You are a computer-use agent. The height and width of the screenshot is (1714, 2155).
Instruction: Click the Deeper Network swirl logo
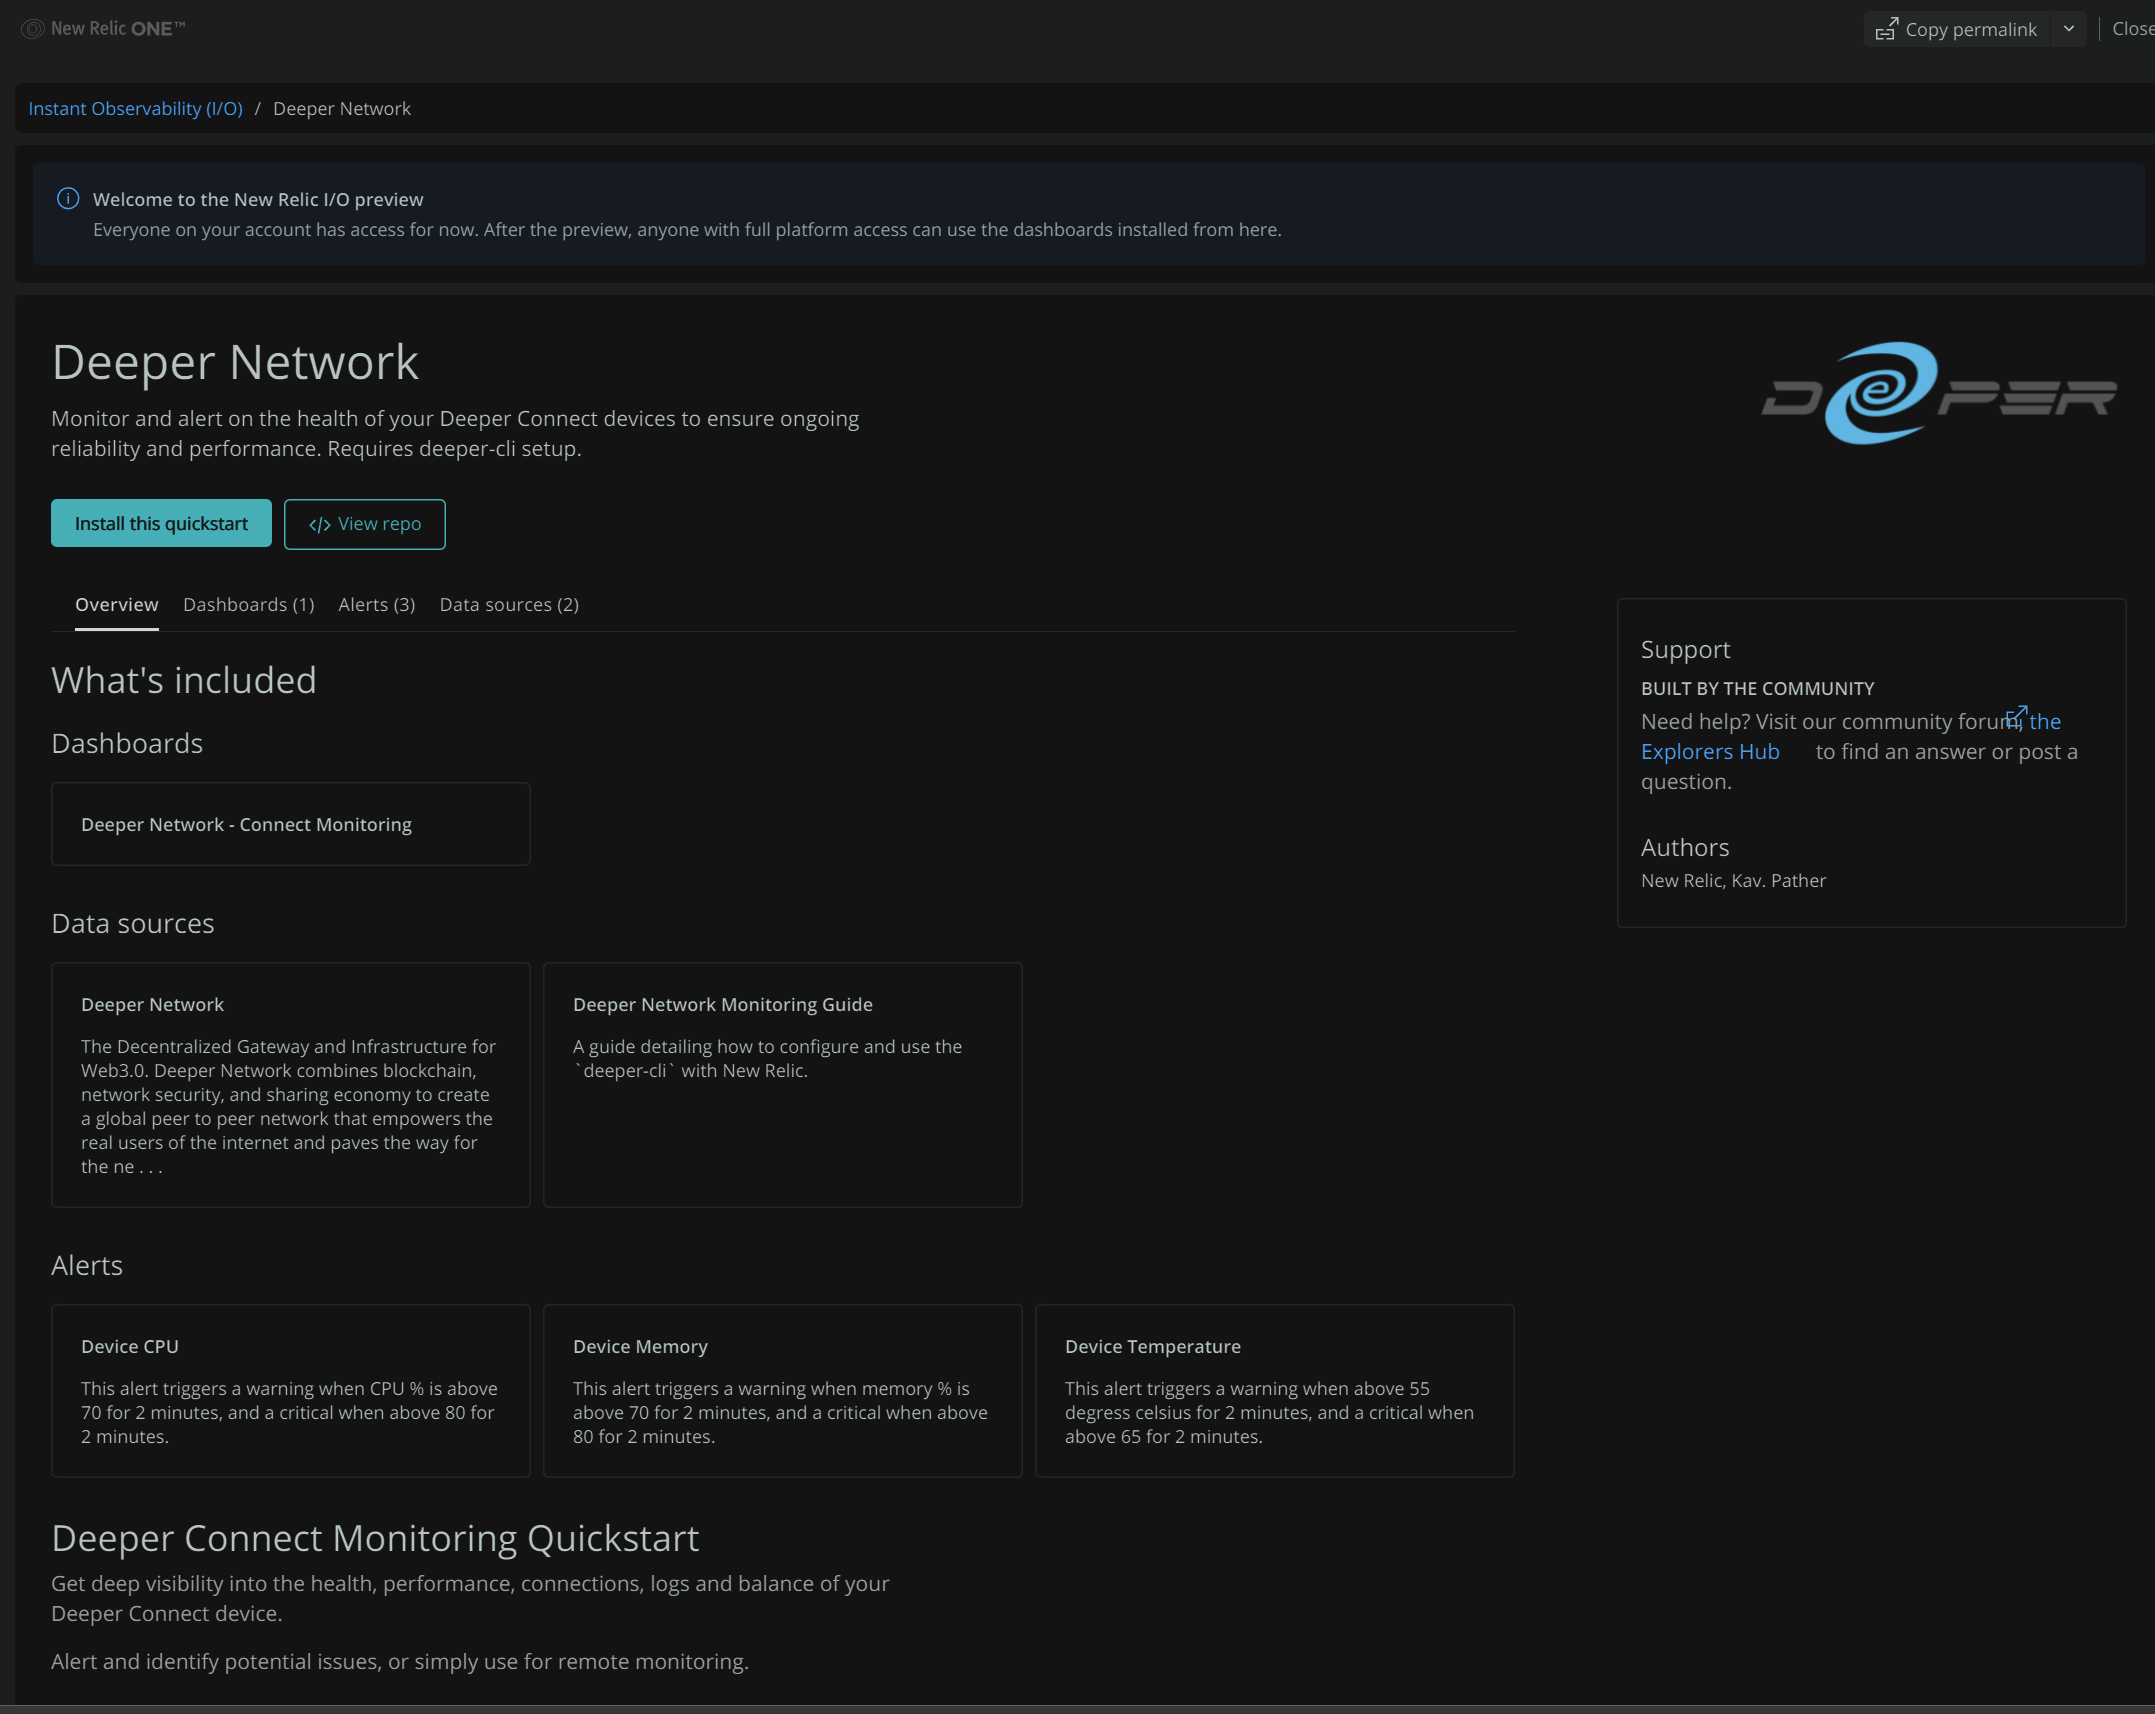pos(1879,393)
